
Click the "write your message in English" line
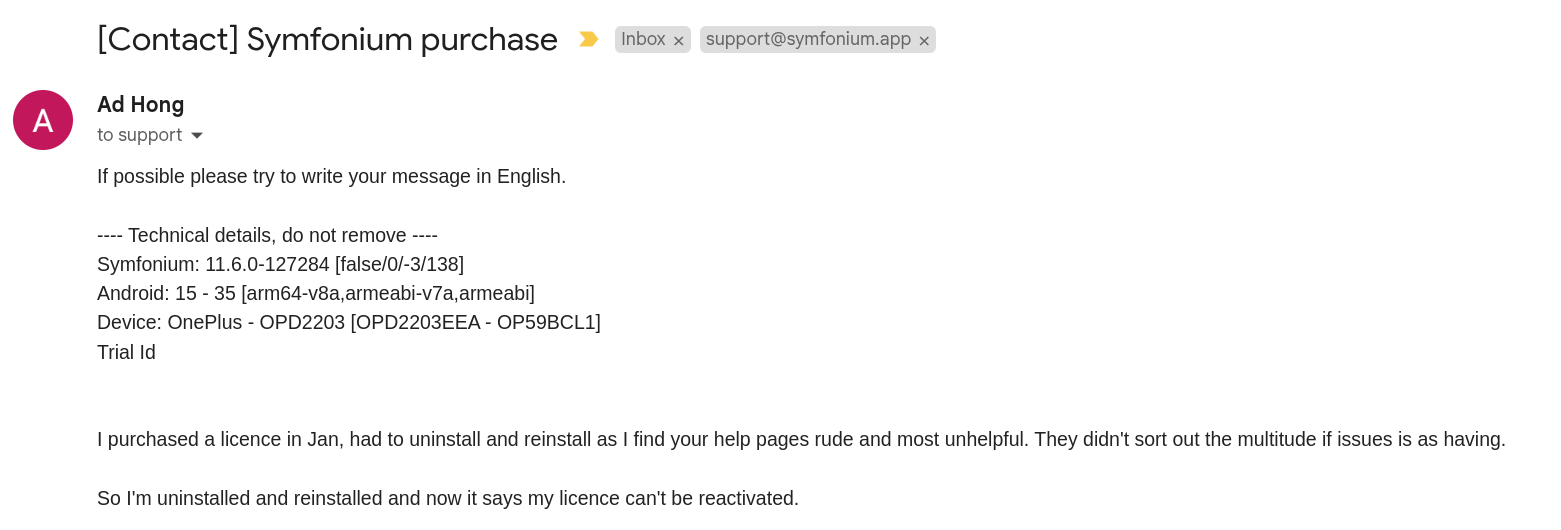click(332, 176)
